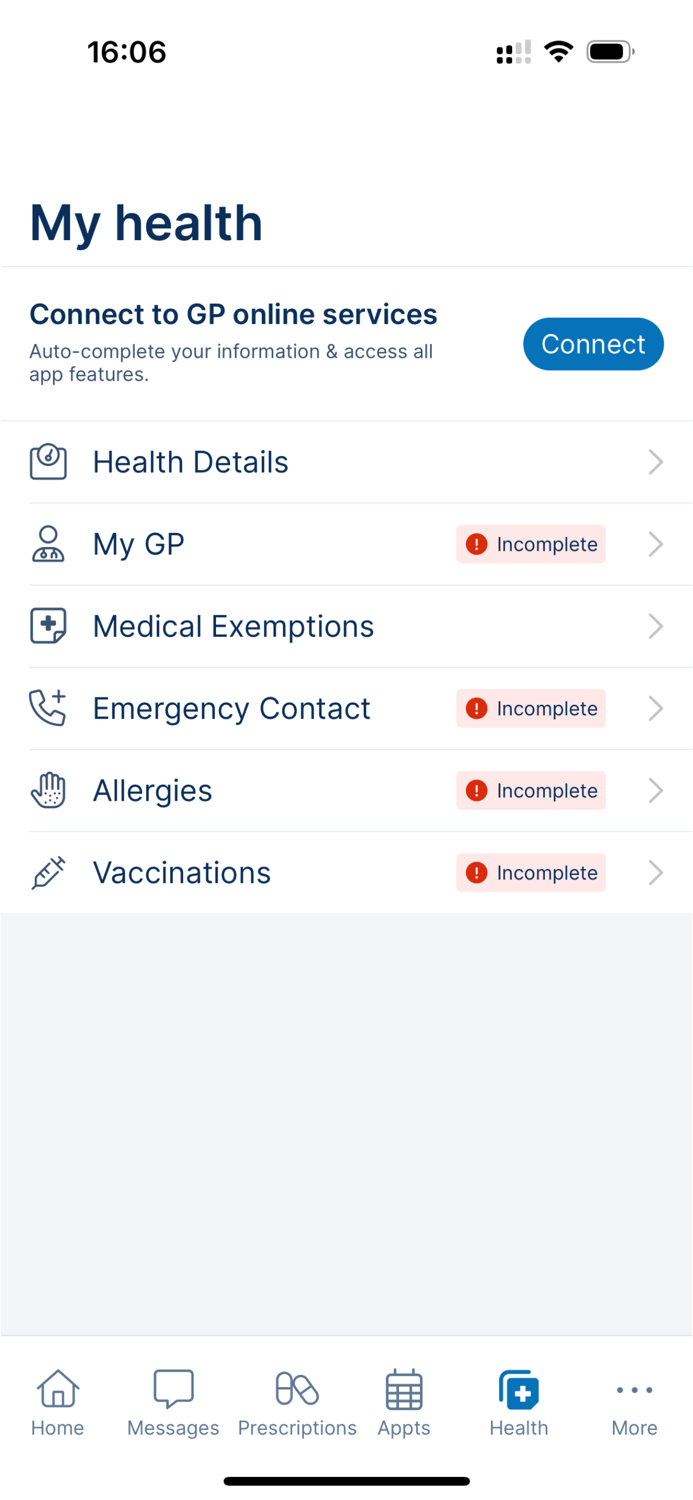Select the My GP doctor icon
Viewport: 693px width, 1500px height.
coord(48,544)
